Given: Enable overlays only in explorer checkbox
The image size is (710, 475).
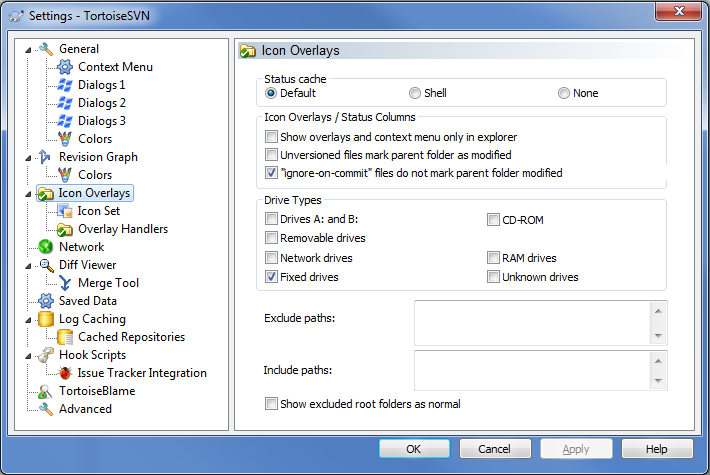Looking at the screenshot, I should point(271,137).
